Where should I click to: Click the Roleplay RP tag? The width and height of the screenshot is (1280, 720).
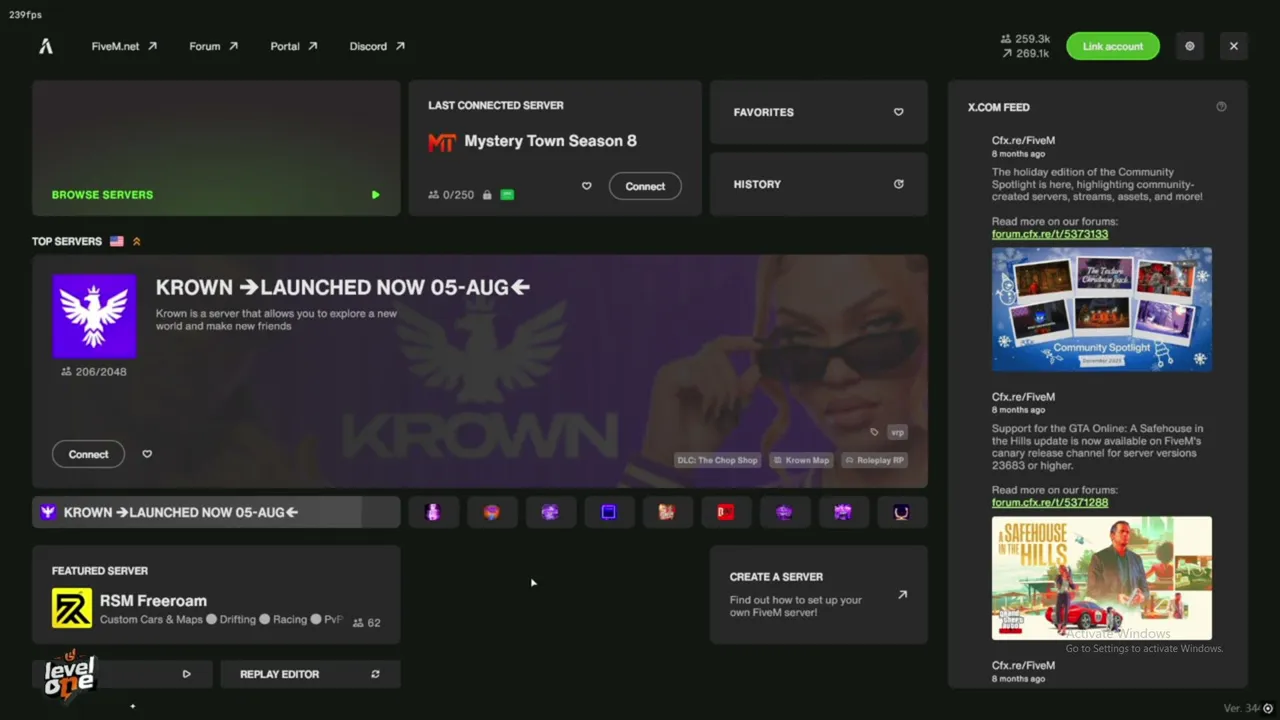click(874, 460)
